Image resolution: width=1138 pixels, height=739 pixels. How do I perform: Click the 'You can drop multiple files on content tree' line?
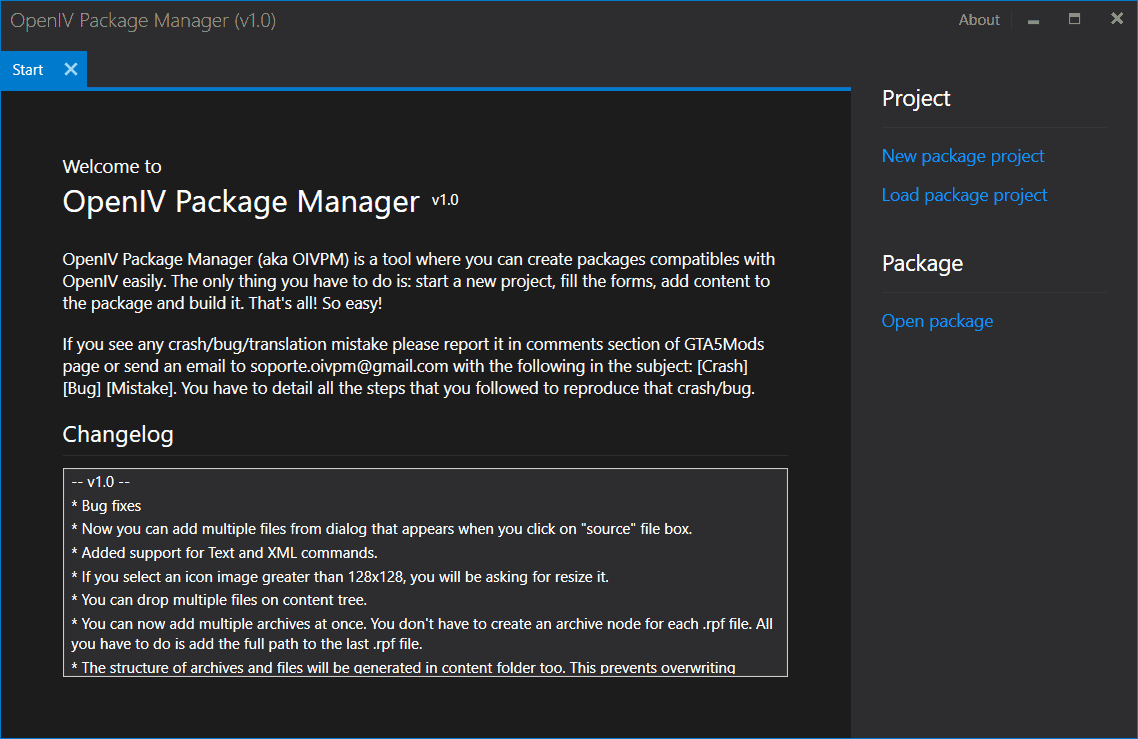219,600
